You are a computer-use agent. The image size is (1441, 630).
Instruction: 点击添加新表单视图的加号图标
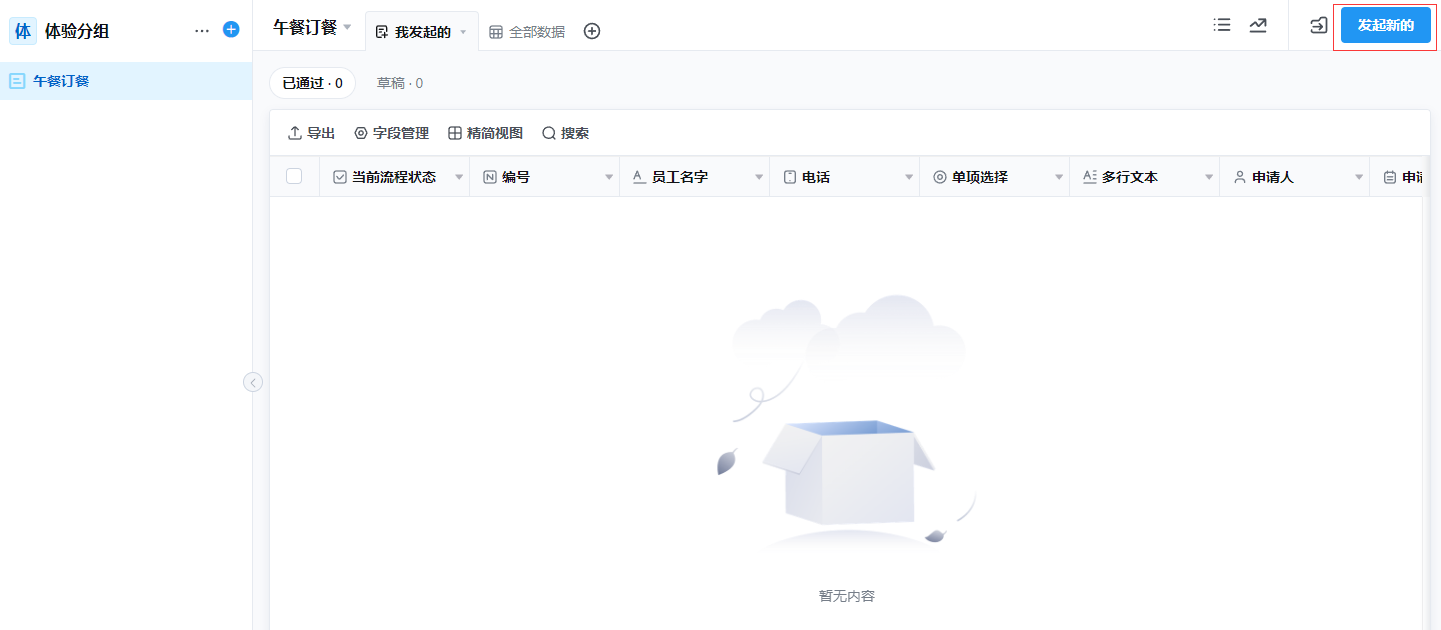coord(591,31)
